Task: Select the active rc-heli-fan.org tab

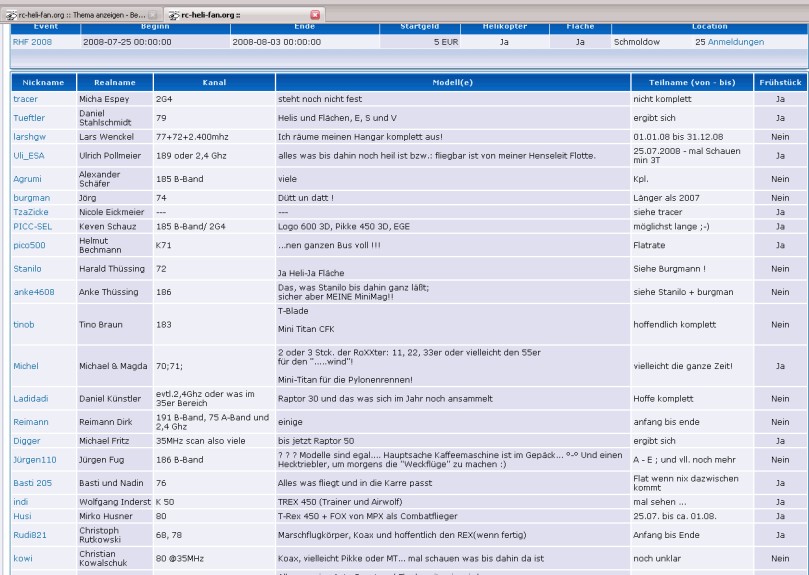Action: tap(244, 15)
